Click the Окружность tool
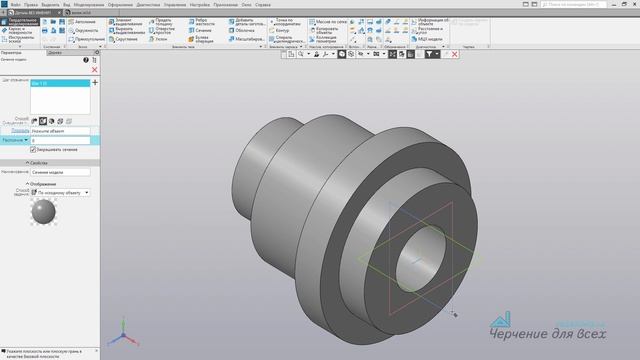The height and width of the screenshot is (360, 640). click(x=84, y=31)
